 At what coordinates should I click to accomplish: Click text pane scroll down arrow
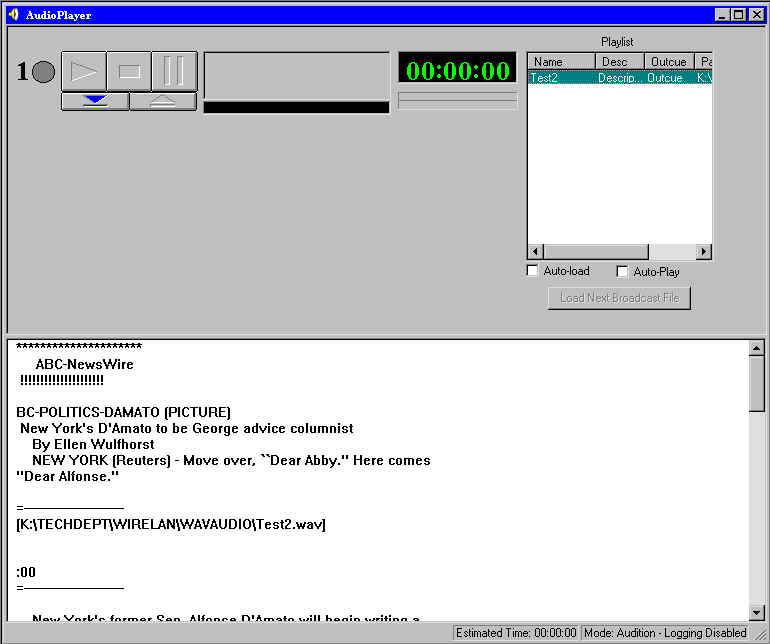756,612
